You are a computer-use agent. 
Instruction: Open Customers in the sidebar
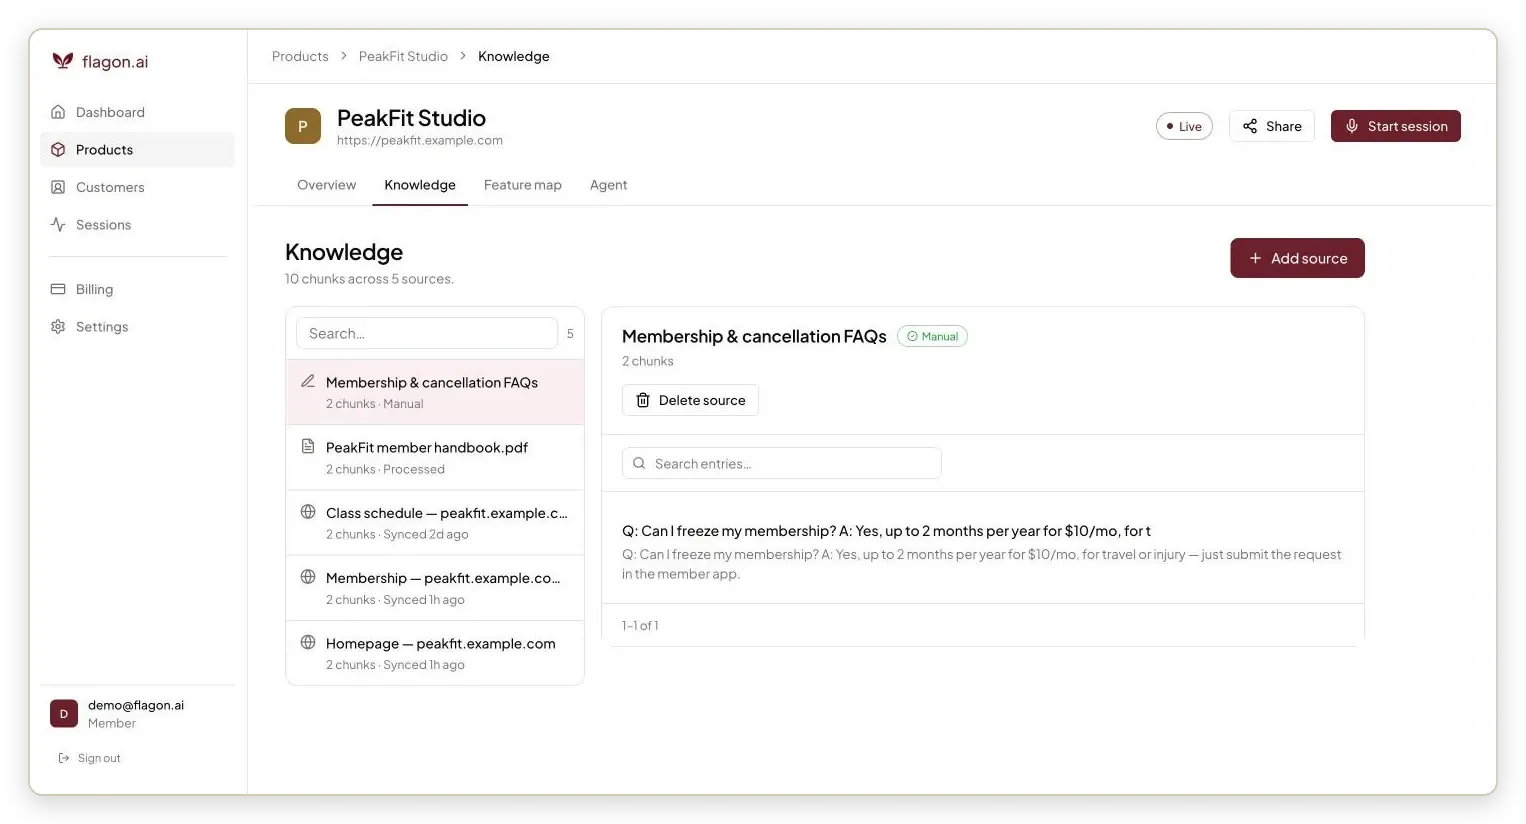click(137, 187)
